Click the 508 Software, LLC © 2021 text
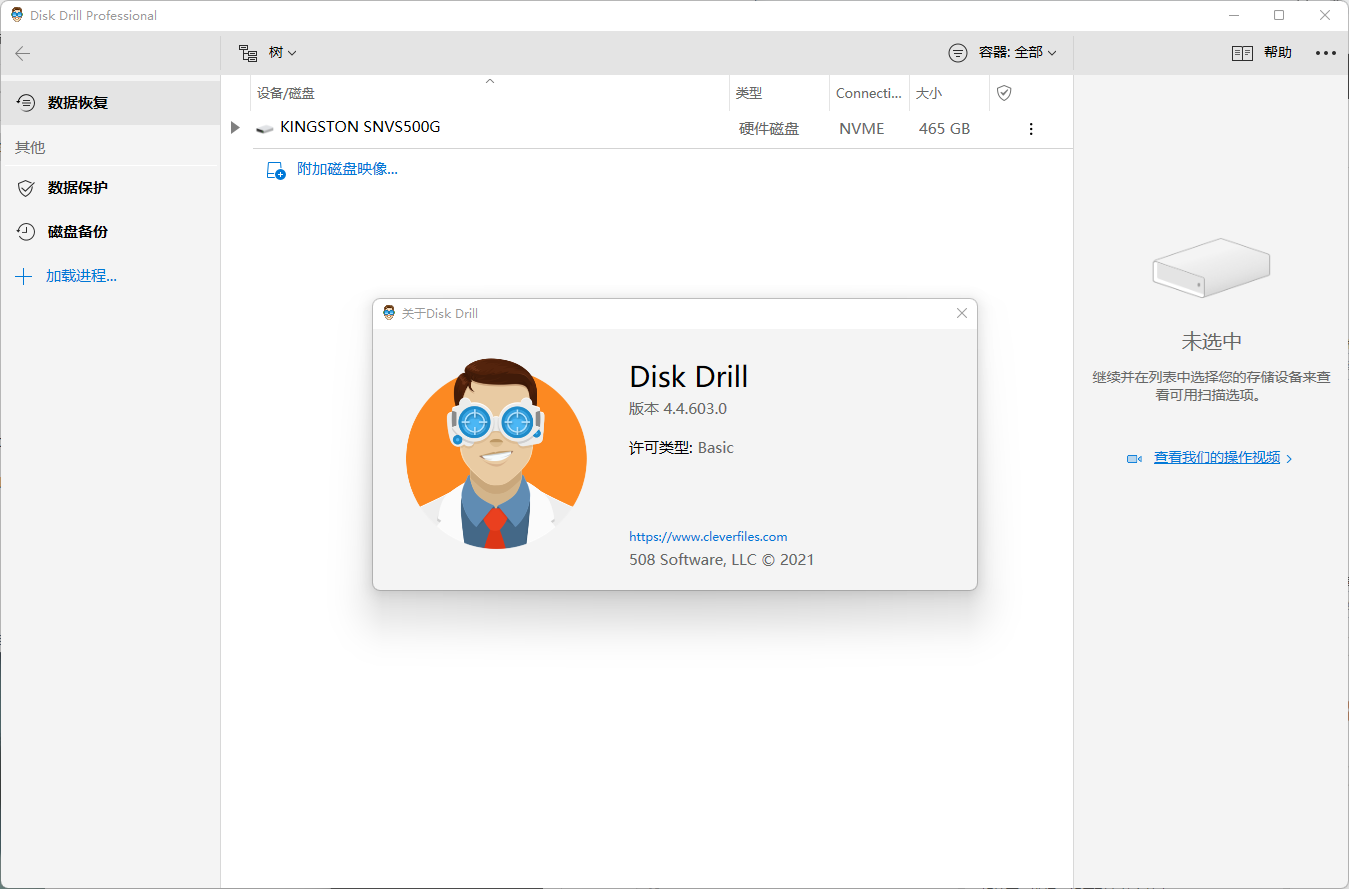 click(x=722, y=560)
